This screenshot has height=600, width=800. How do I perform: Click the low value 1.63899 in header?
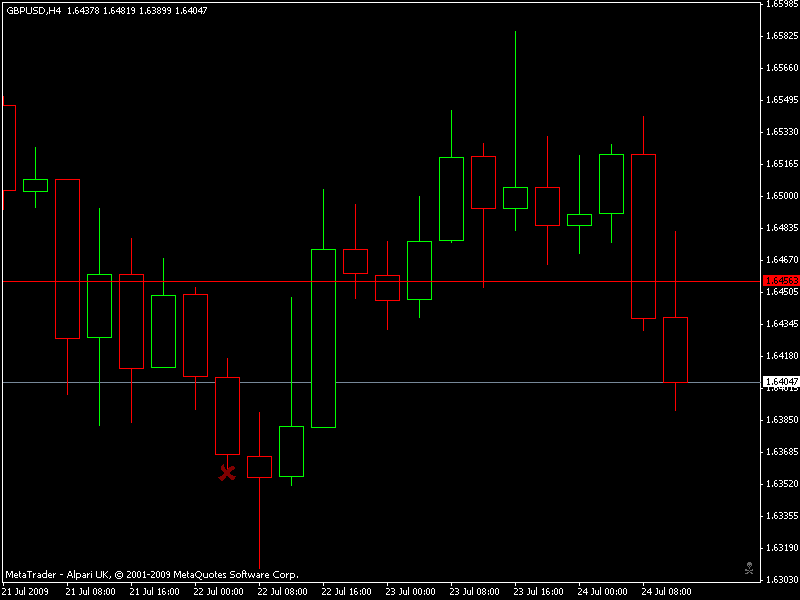click(x=155, y=10)
